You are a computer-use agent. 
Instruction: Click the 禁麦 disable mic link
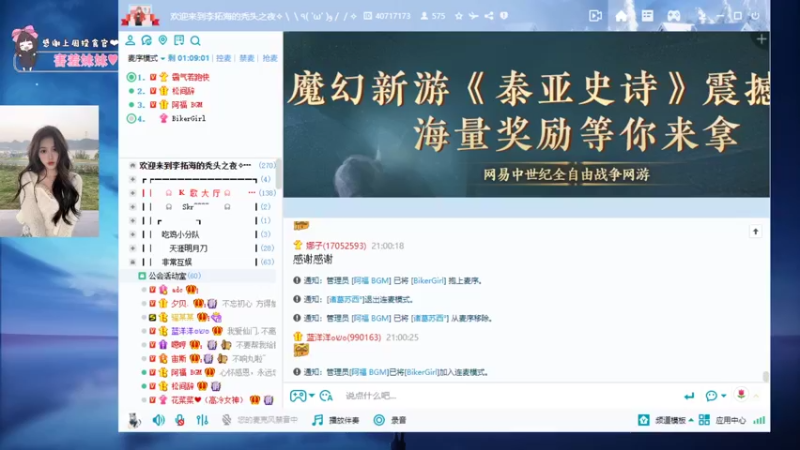[247, 58]
